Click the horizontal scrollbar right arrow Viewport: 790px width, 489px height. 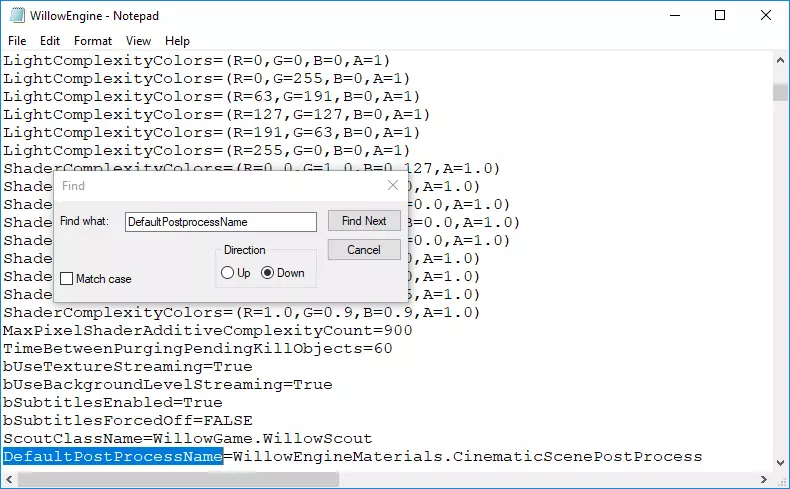pos(764,479)
